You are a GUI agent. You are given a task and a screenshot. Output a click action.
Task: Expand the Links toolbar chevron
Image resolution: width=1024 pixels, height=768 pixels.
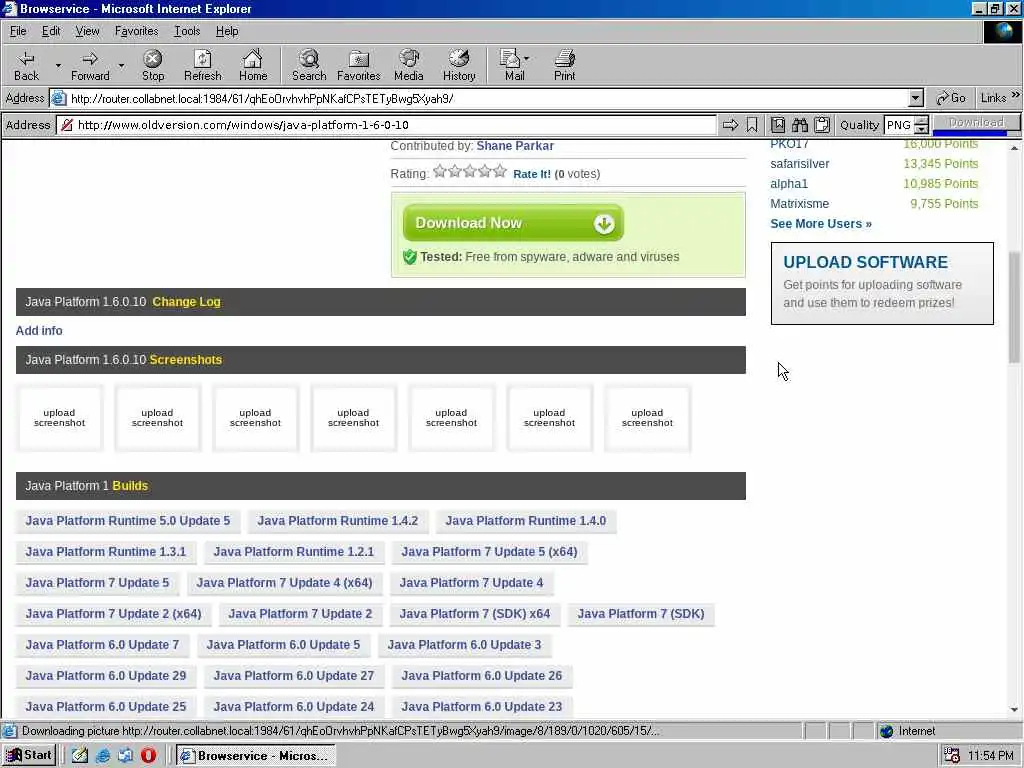click(x=1016, y=95)
